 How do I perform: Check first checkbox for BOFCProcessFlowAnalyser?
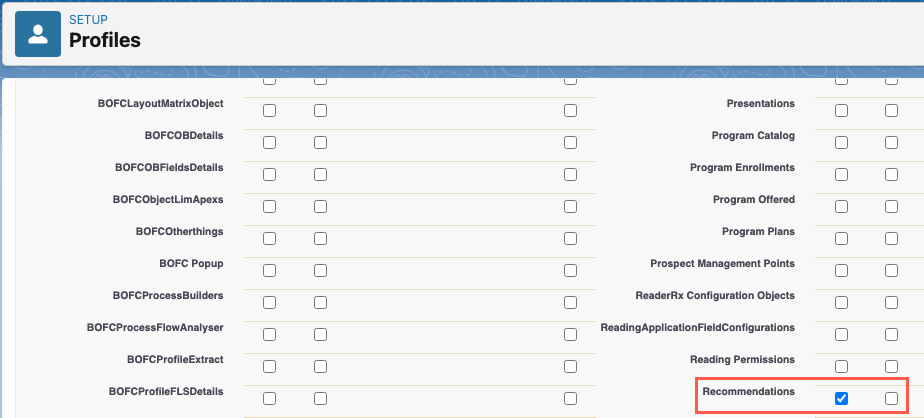click(x=270, y=335)
